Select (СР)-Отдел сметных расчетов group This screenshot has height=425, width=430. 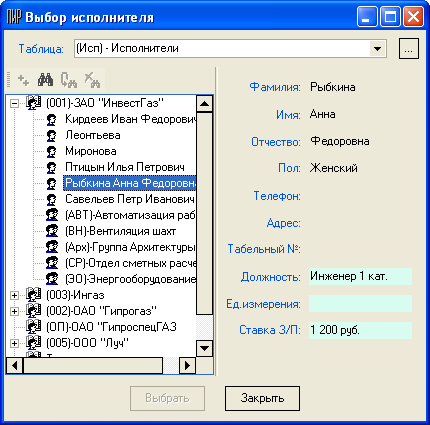[130, 263]
